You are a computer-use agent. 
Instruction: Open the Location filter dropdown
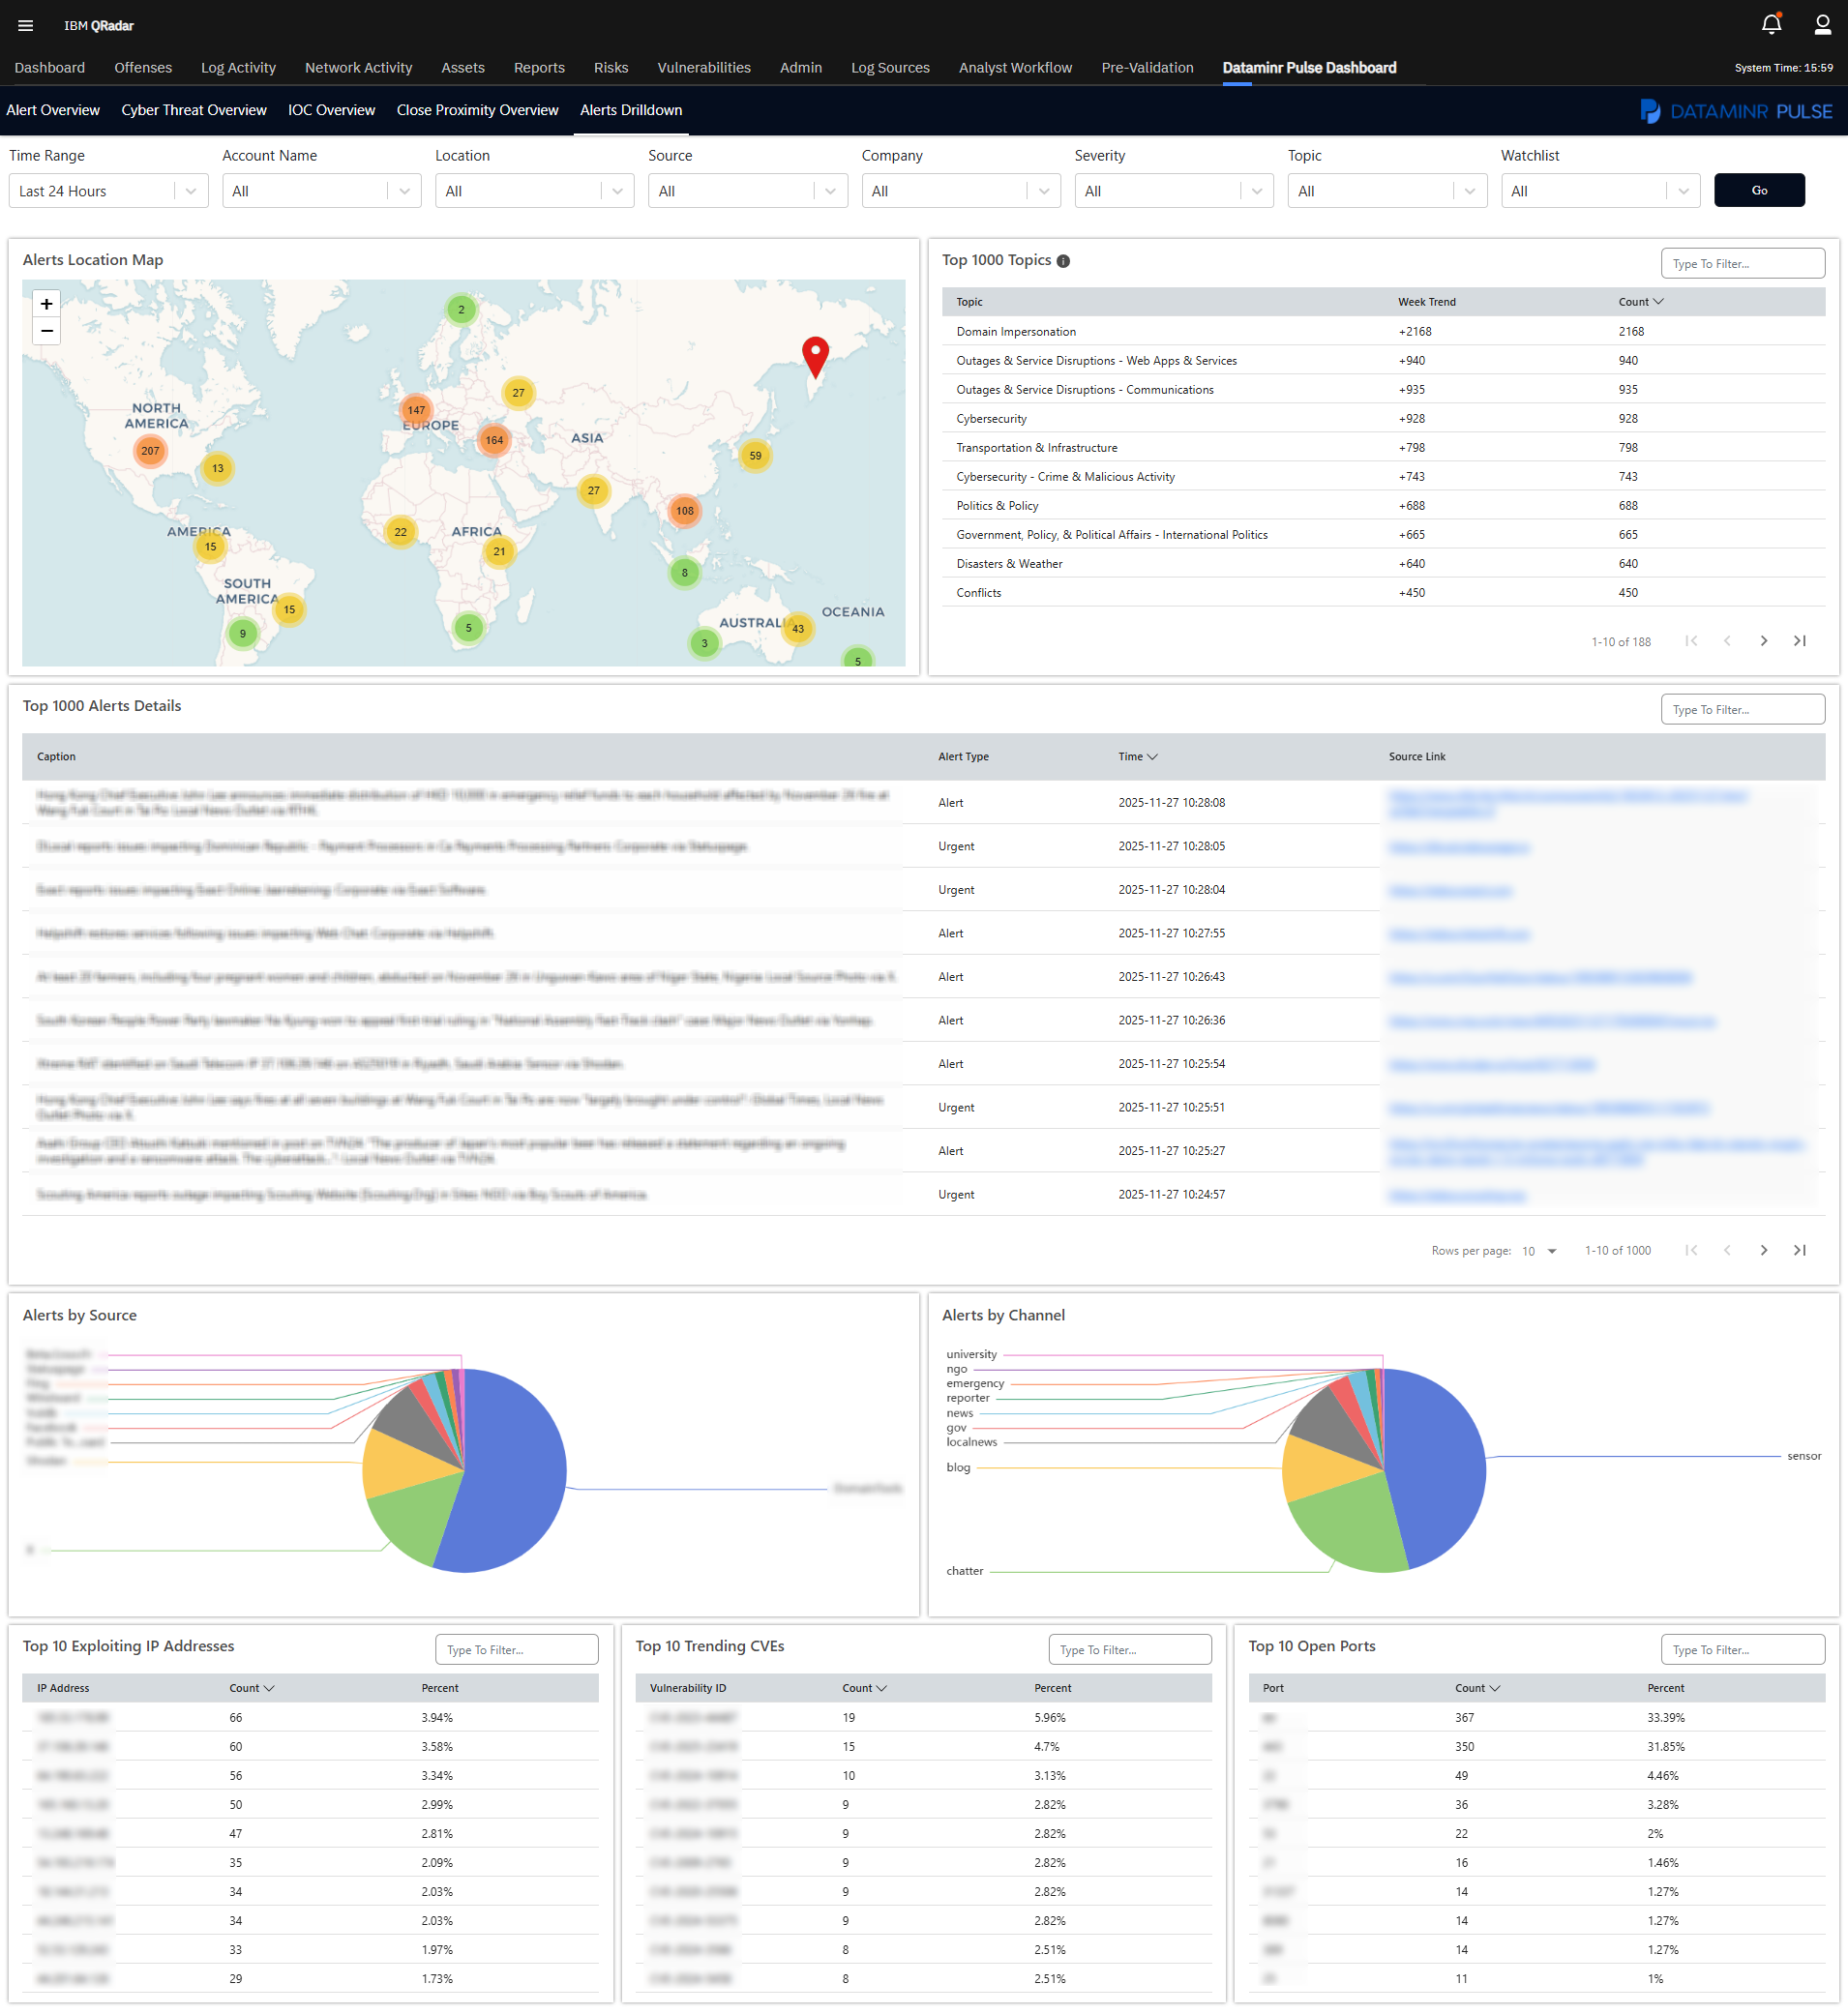534,191
